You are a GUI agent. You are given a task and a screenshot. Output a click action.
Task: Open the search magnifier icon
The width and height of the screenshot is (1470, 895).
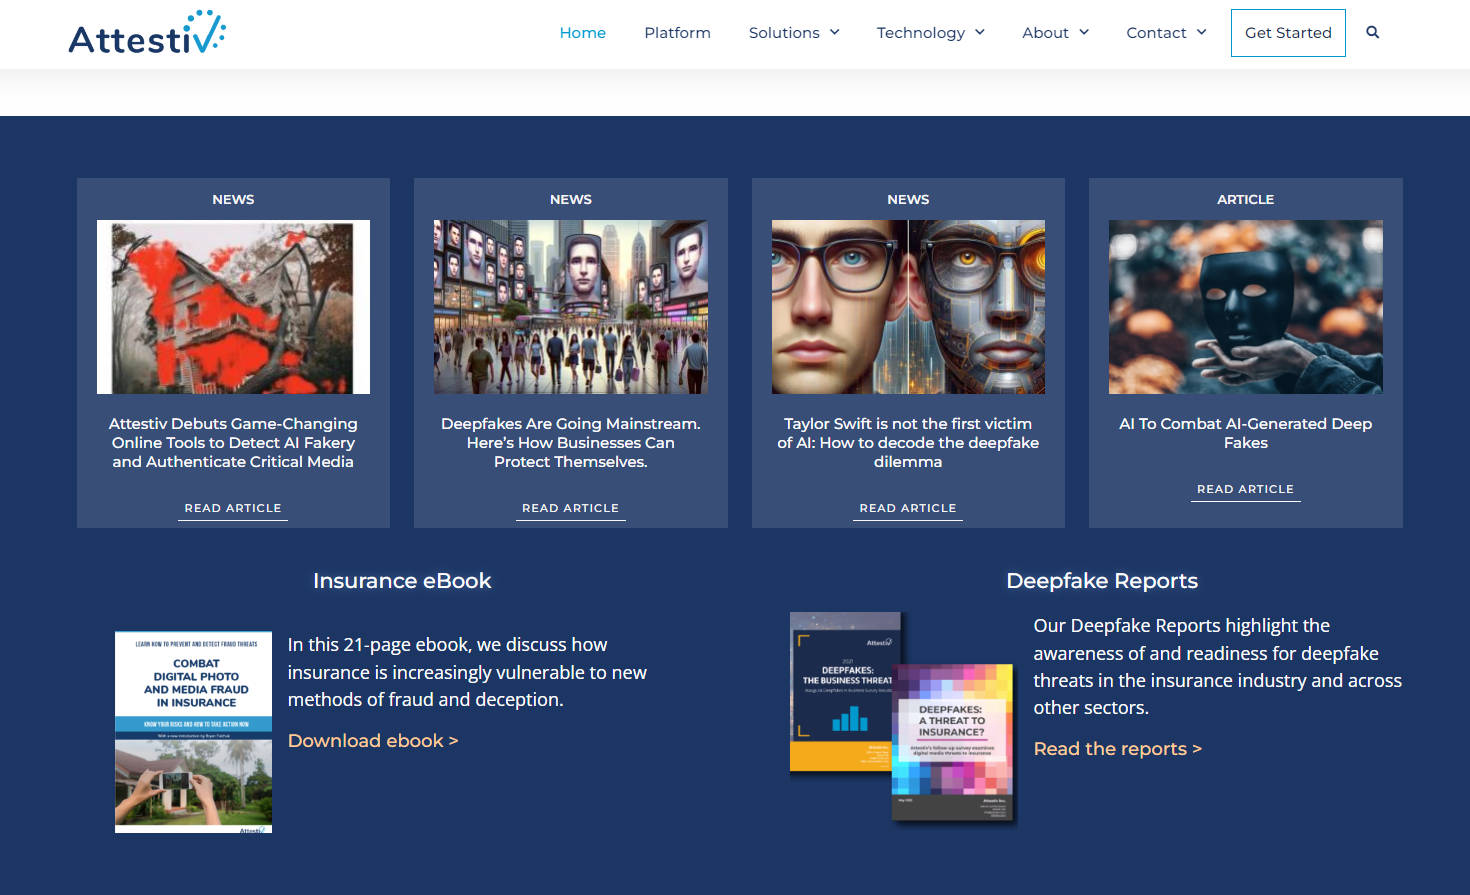click(x=1372, y=32)
